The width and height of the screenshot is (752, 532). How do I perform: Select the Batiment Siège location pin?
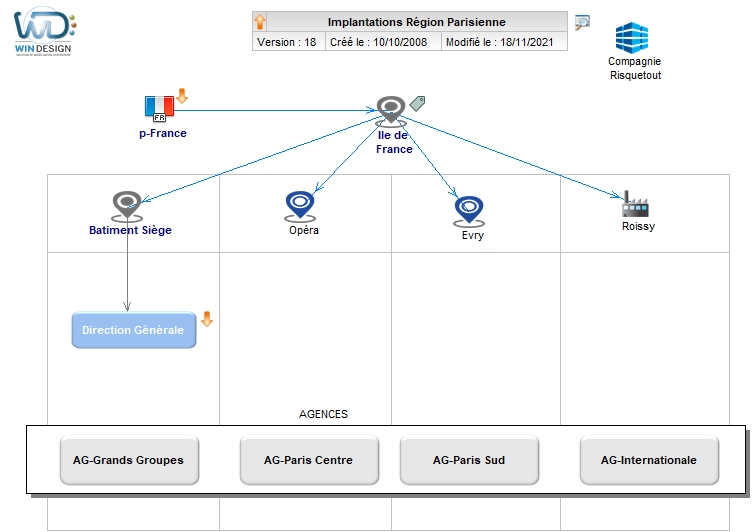point(127,206)
